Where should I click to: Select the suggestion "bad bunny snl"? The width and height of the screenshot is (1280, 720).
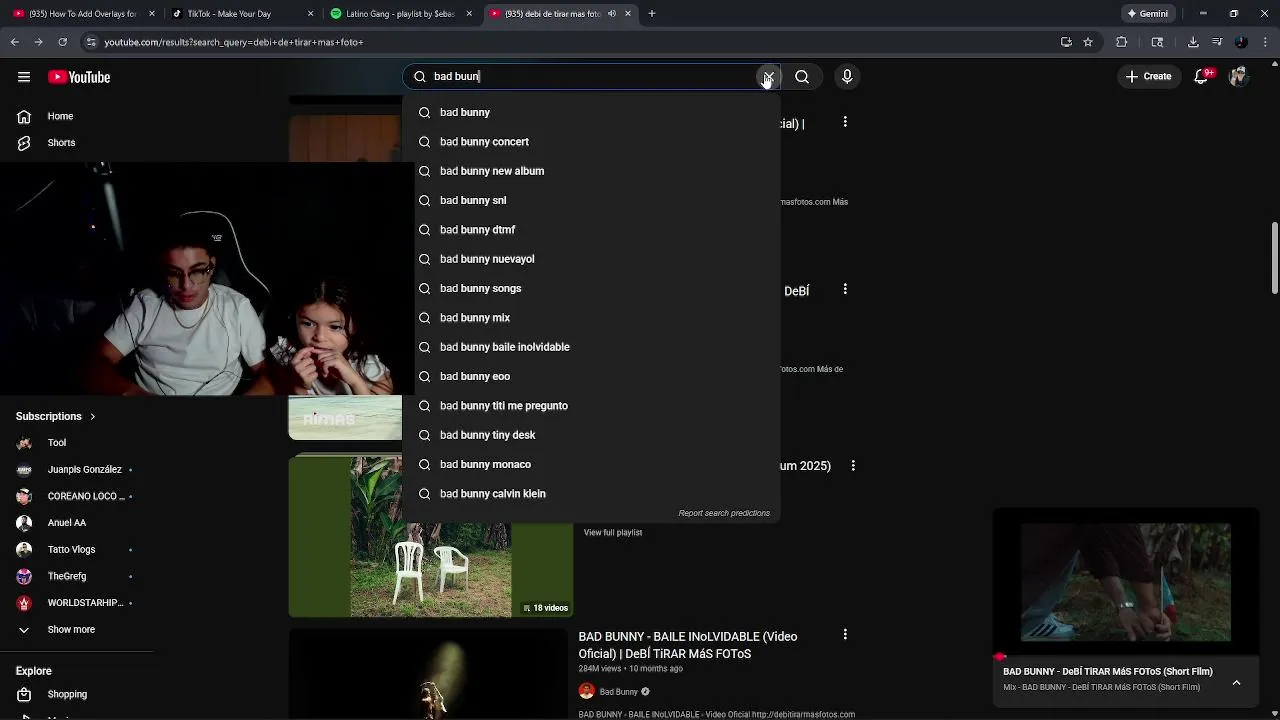click(590, 200)
